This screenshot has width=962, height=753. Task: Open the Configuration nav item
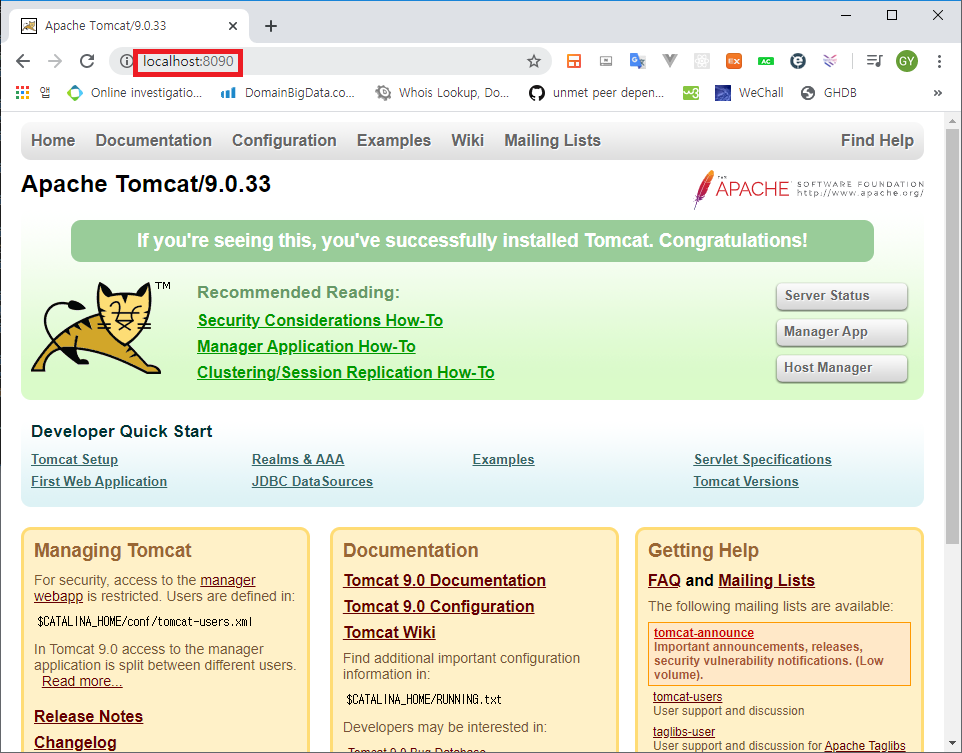click(284, 141)
